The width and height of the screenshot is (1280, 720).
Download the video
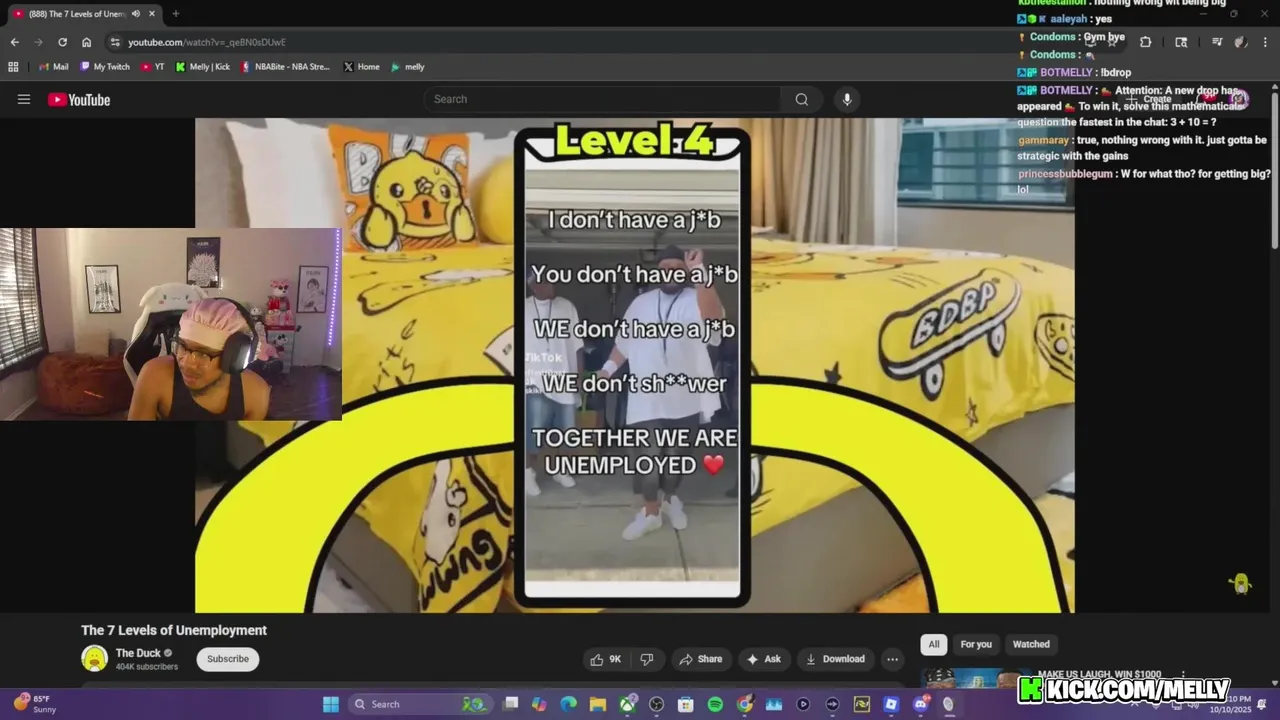coord(835,659)
